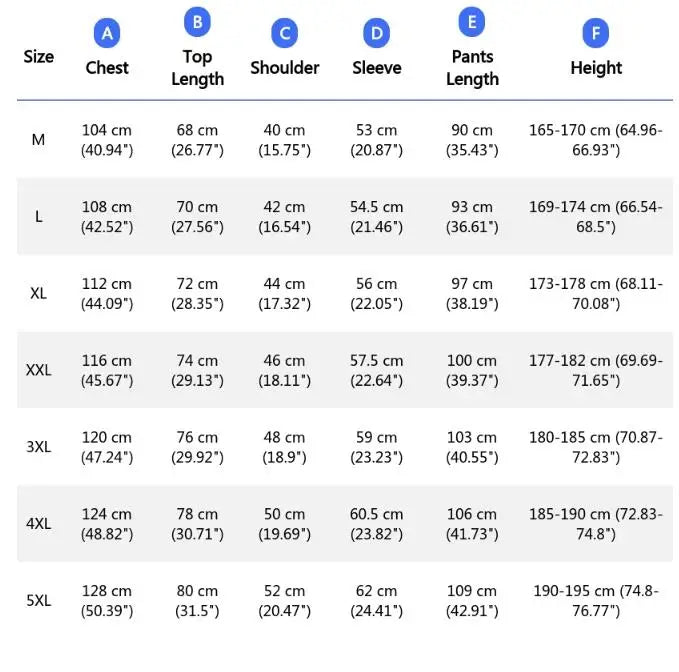Select the XXL size row label

click(39, 370)
